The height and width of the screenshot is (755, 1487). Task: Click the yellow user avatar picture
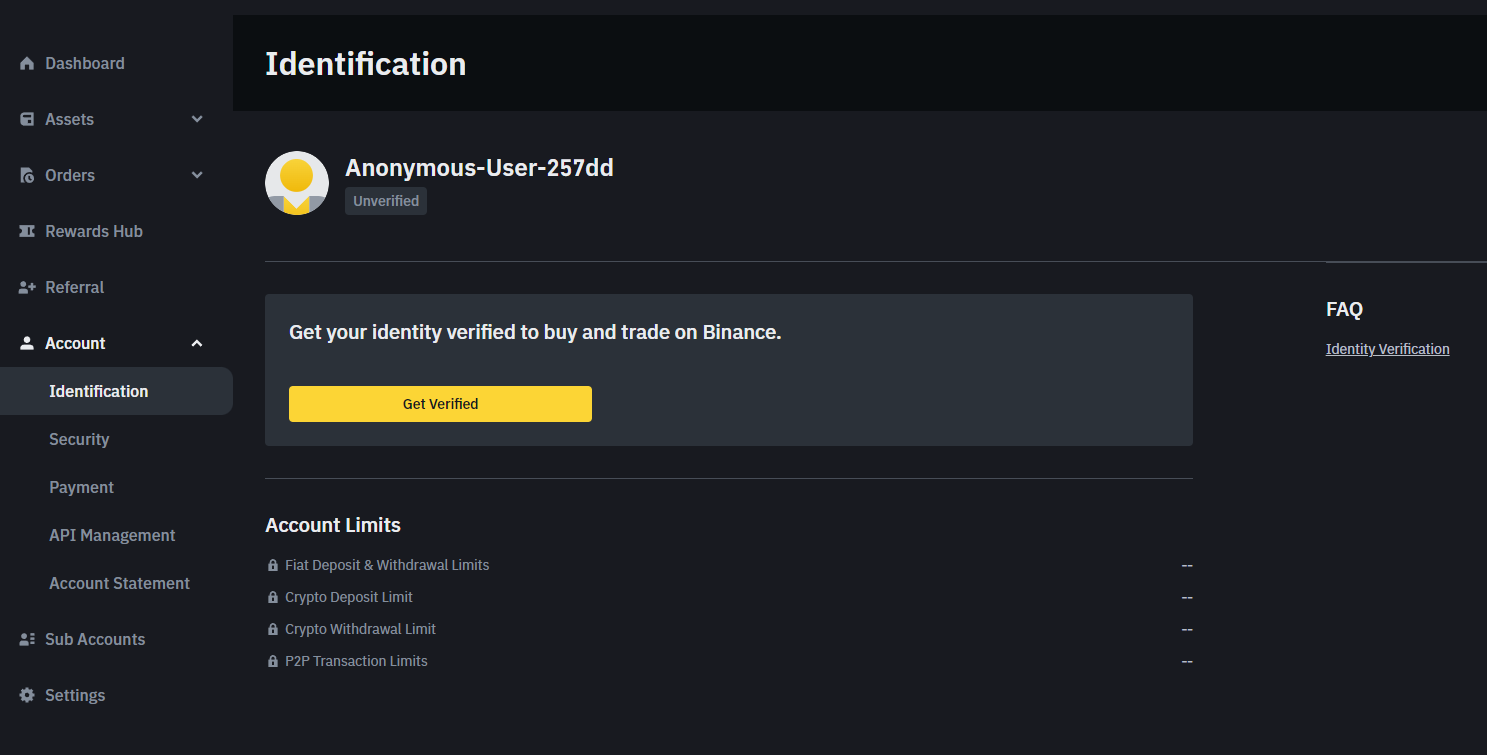point(297,183)
